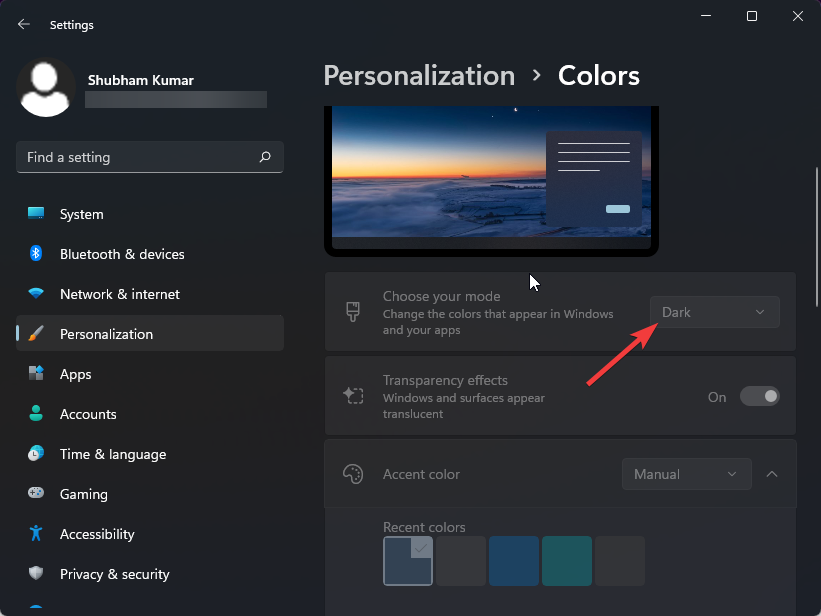Click the Apps icon in sidebar
Screen dimensions: 821x616
pos(36,373)
